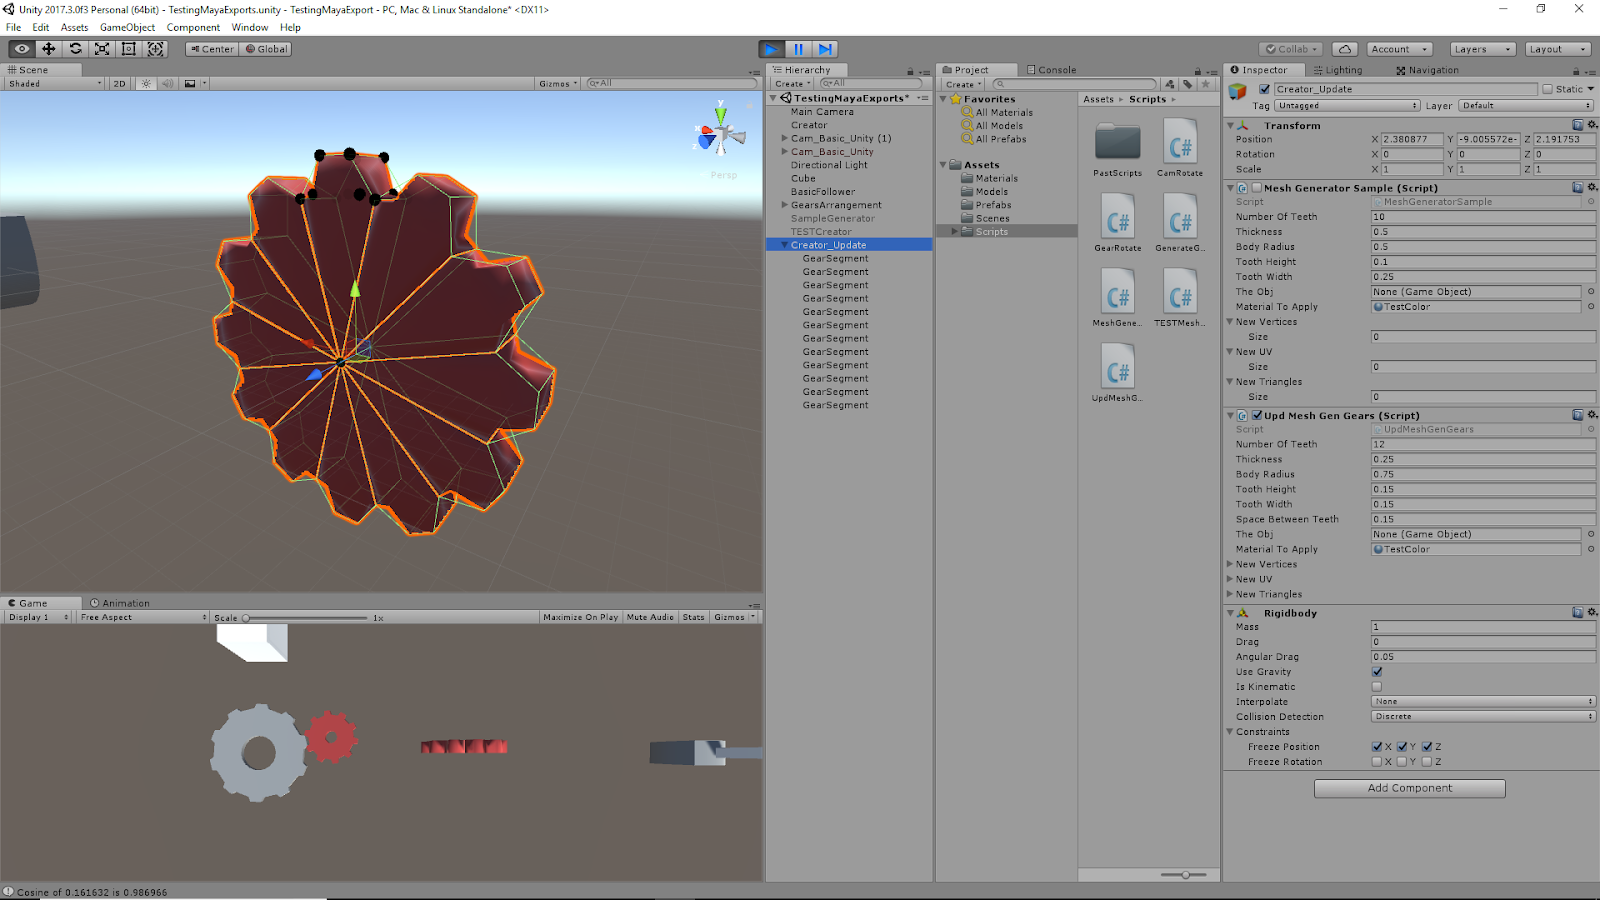Click the Maximize On Play button
Screen dimensions: 1600x900
point(580,617)
